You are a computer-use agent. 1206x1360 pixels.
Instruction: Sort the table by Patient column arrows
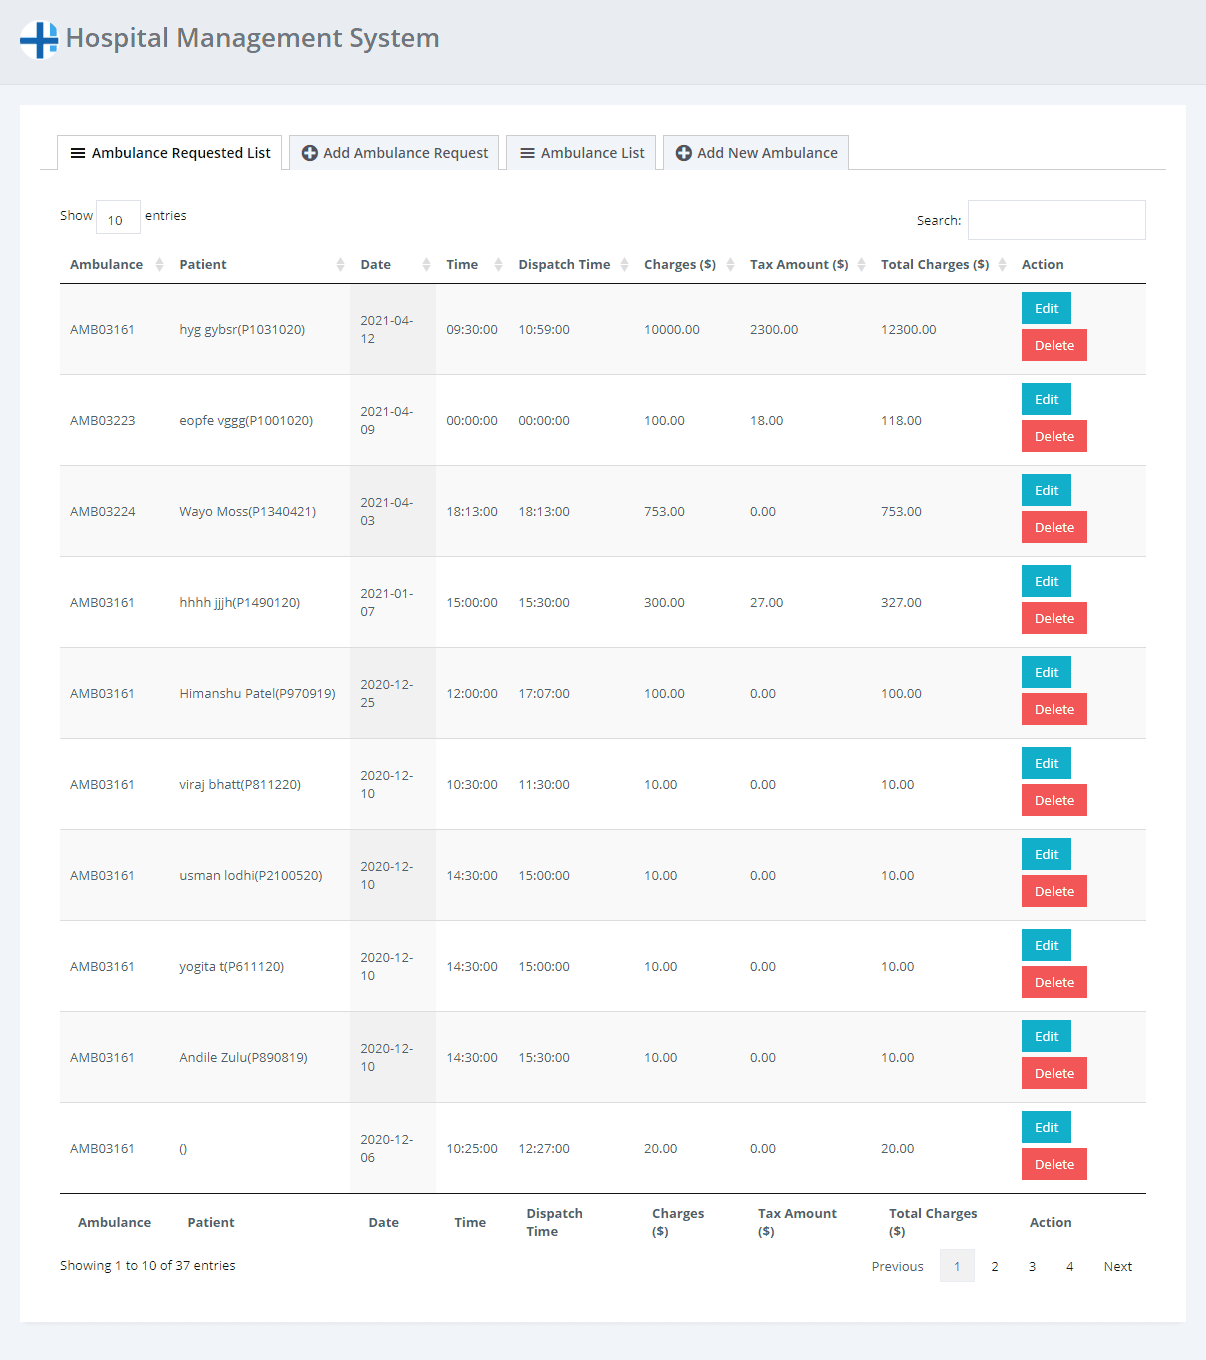(340, 265)
